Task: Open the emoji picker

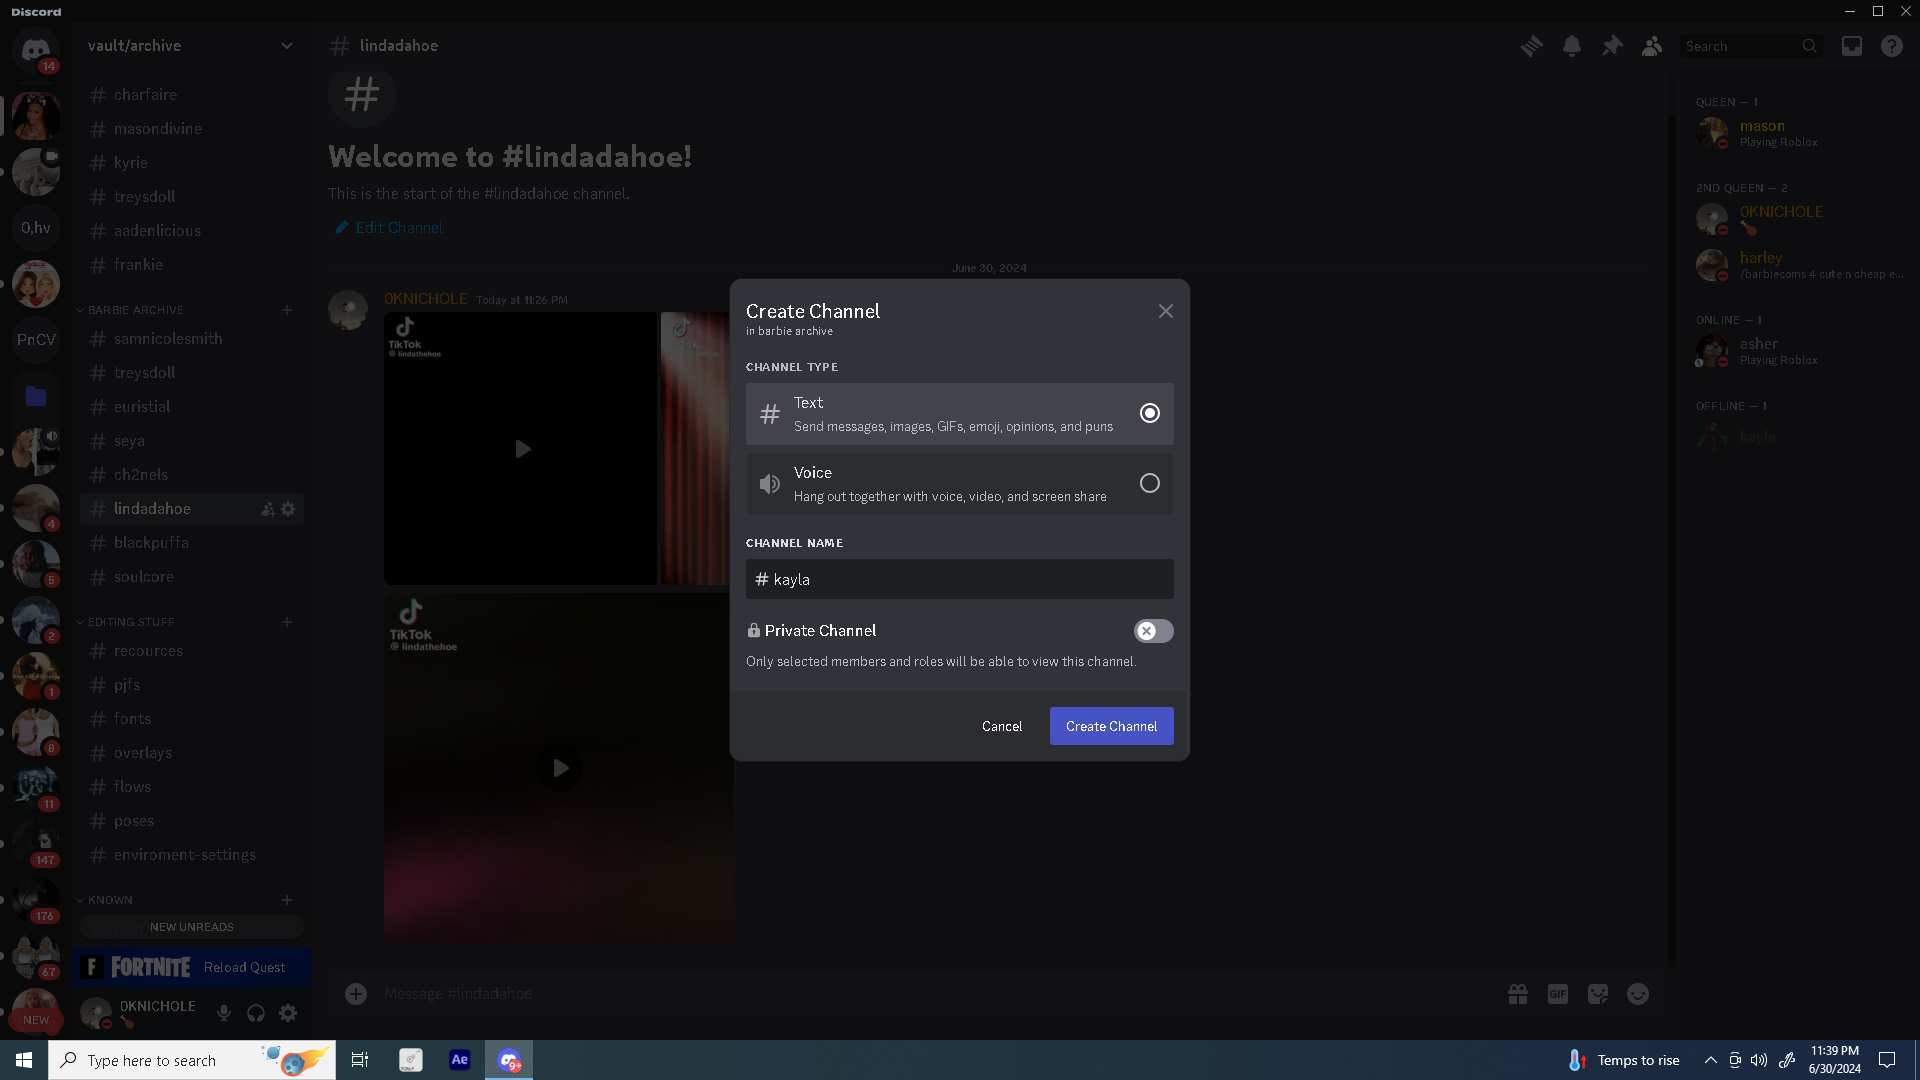Action: pos(1638,994)
